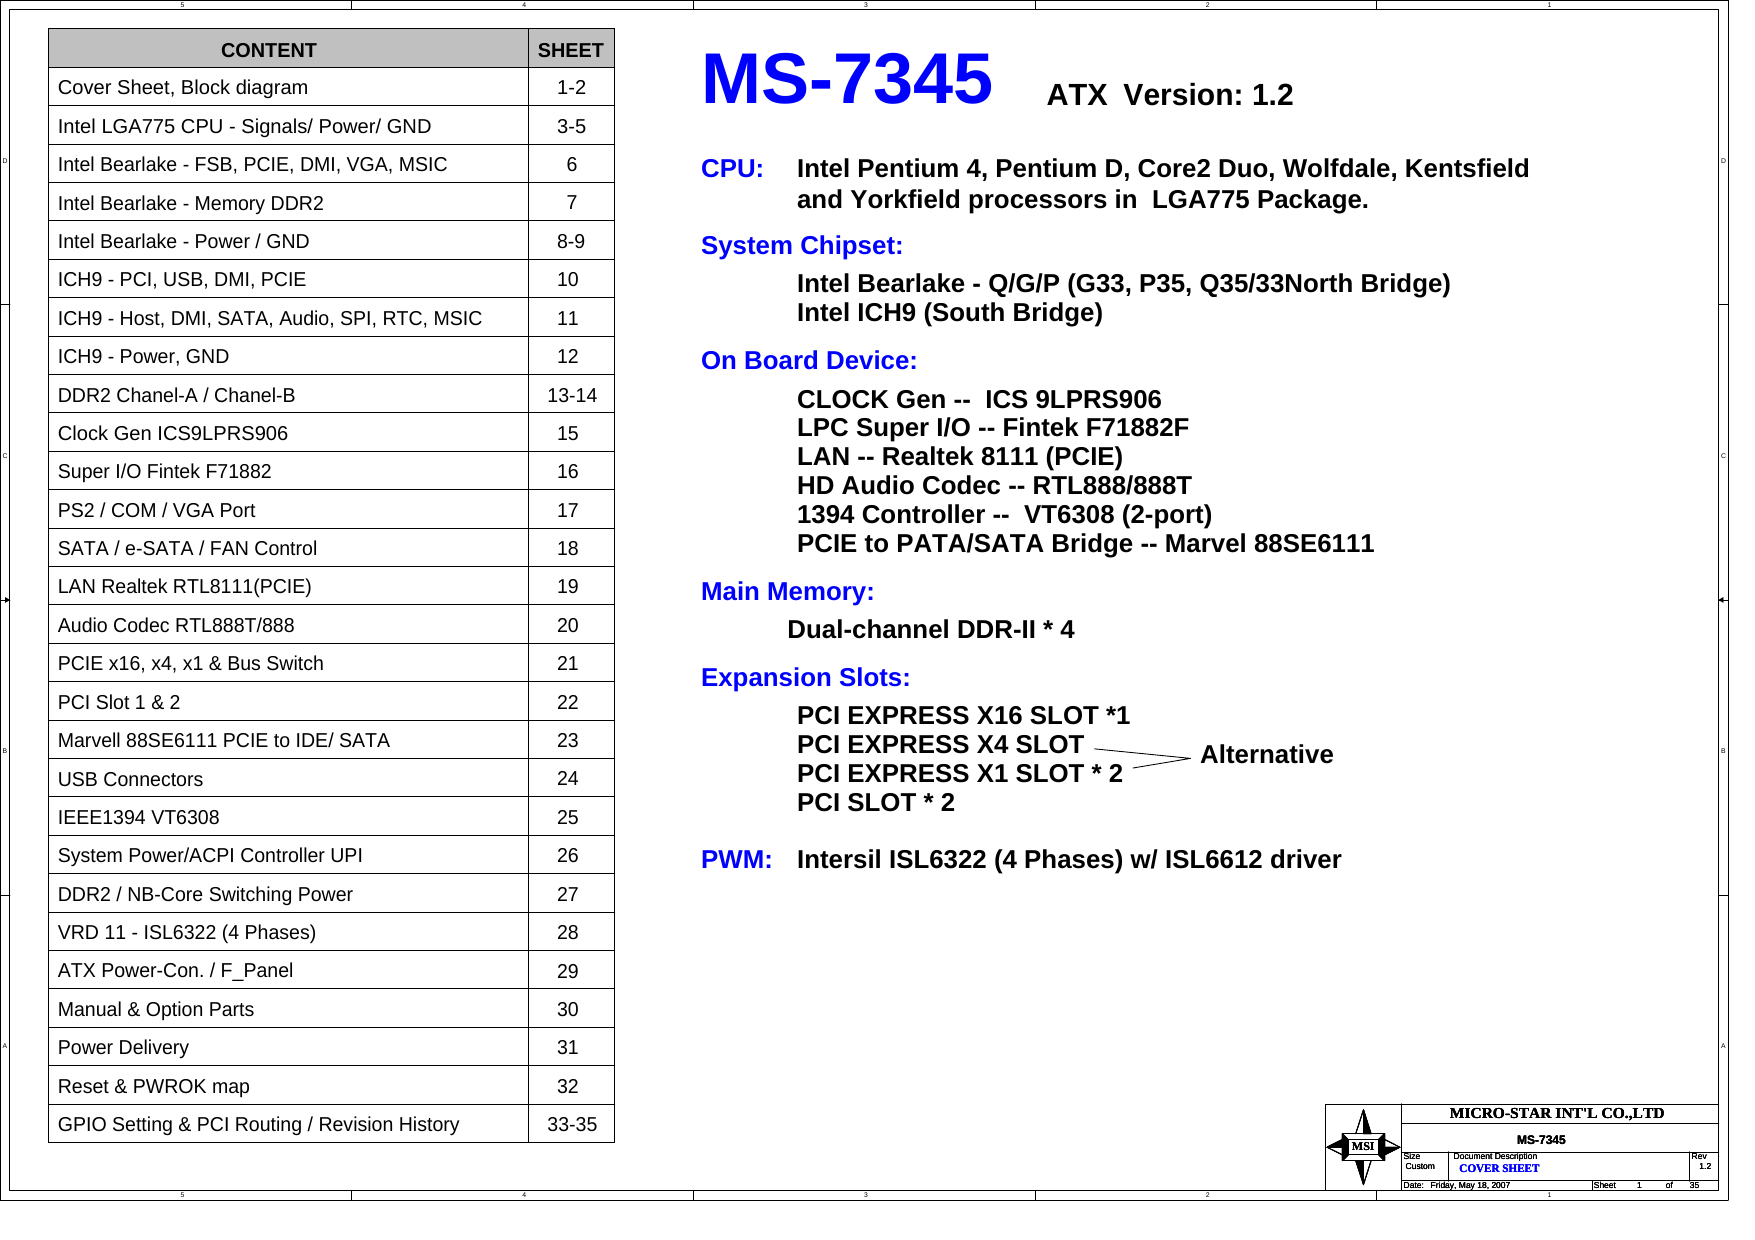The height and width of the screenshot is (1240, 1755).
Task: Select the PCI EXPRESS X4 SLOT entry
Action: (940, 744)
